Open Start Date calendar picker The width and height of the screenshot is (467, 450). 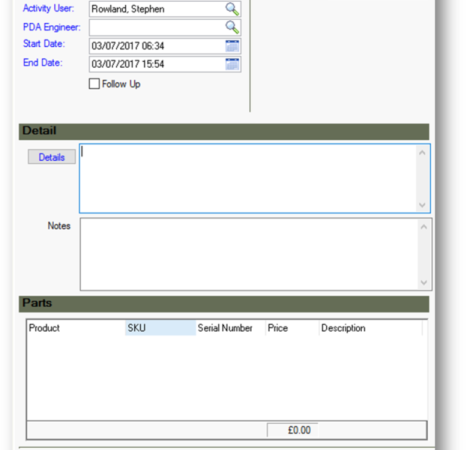click(232, 46)
